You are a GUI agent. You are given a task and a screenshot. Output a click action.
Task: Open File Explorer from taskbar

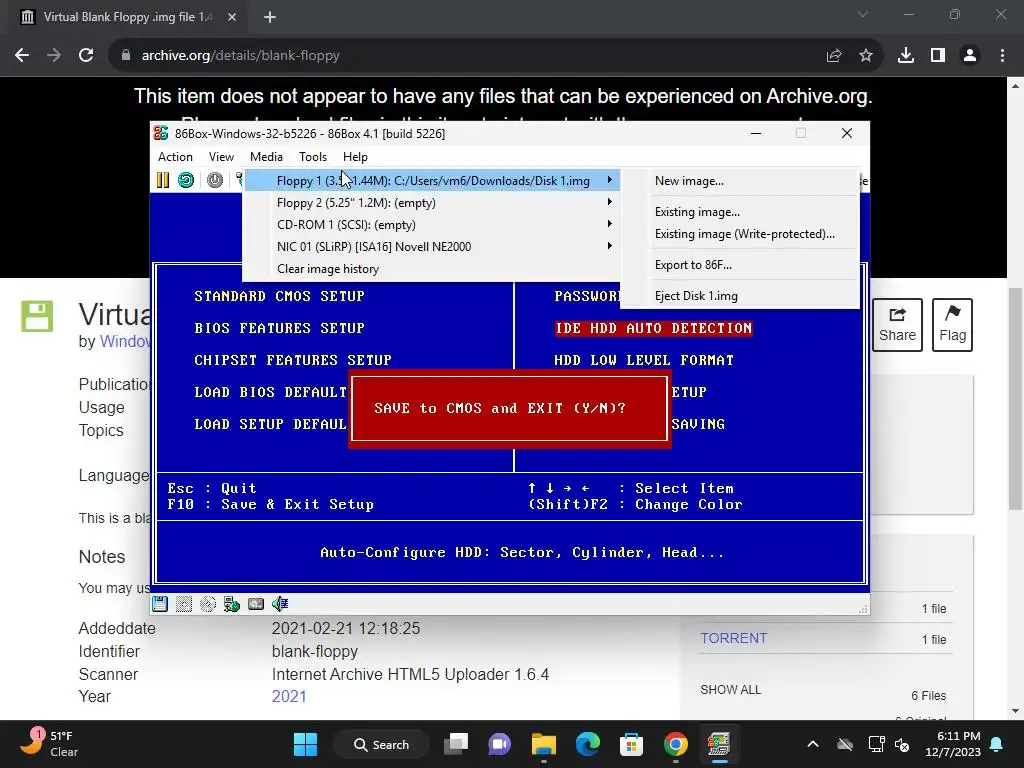point(543,744)
